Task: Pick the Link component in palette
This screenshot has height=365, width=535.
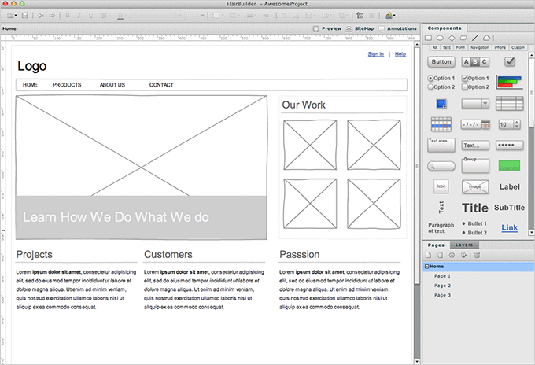Action: (x=509, y=228)
